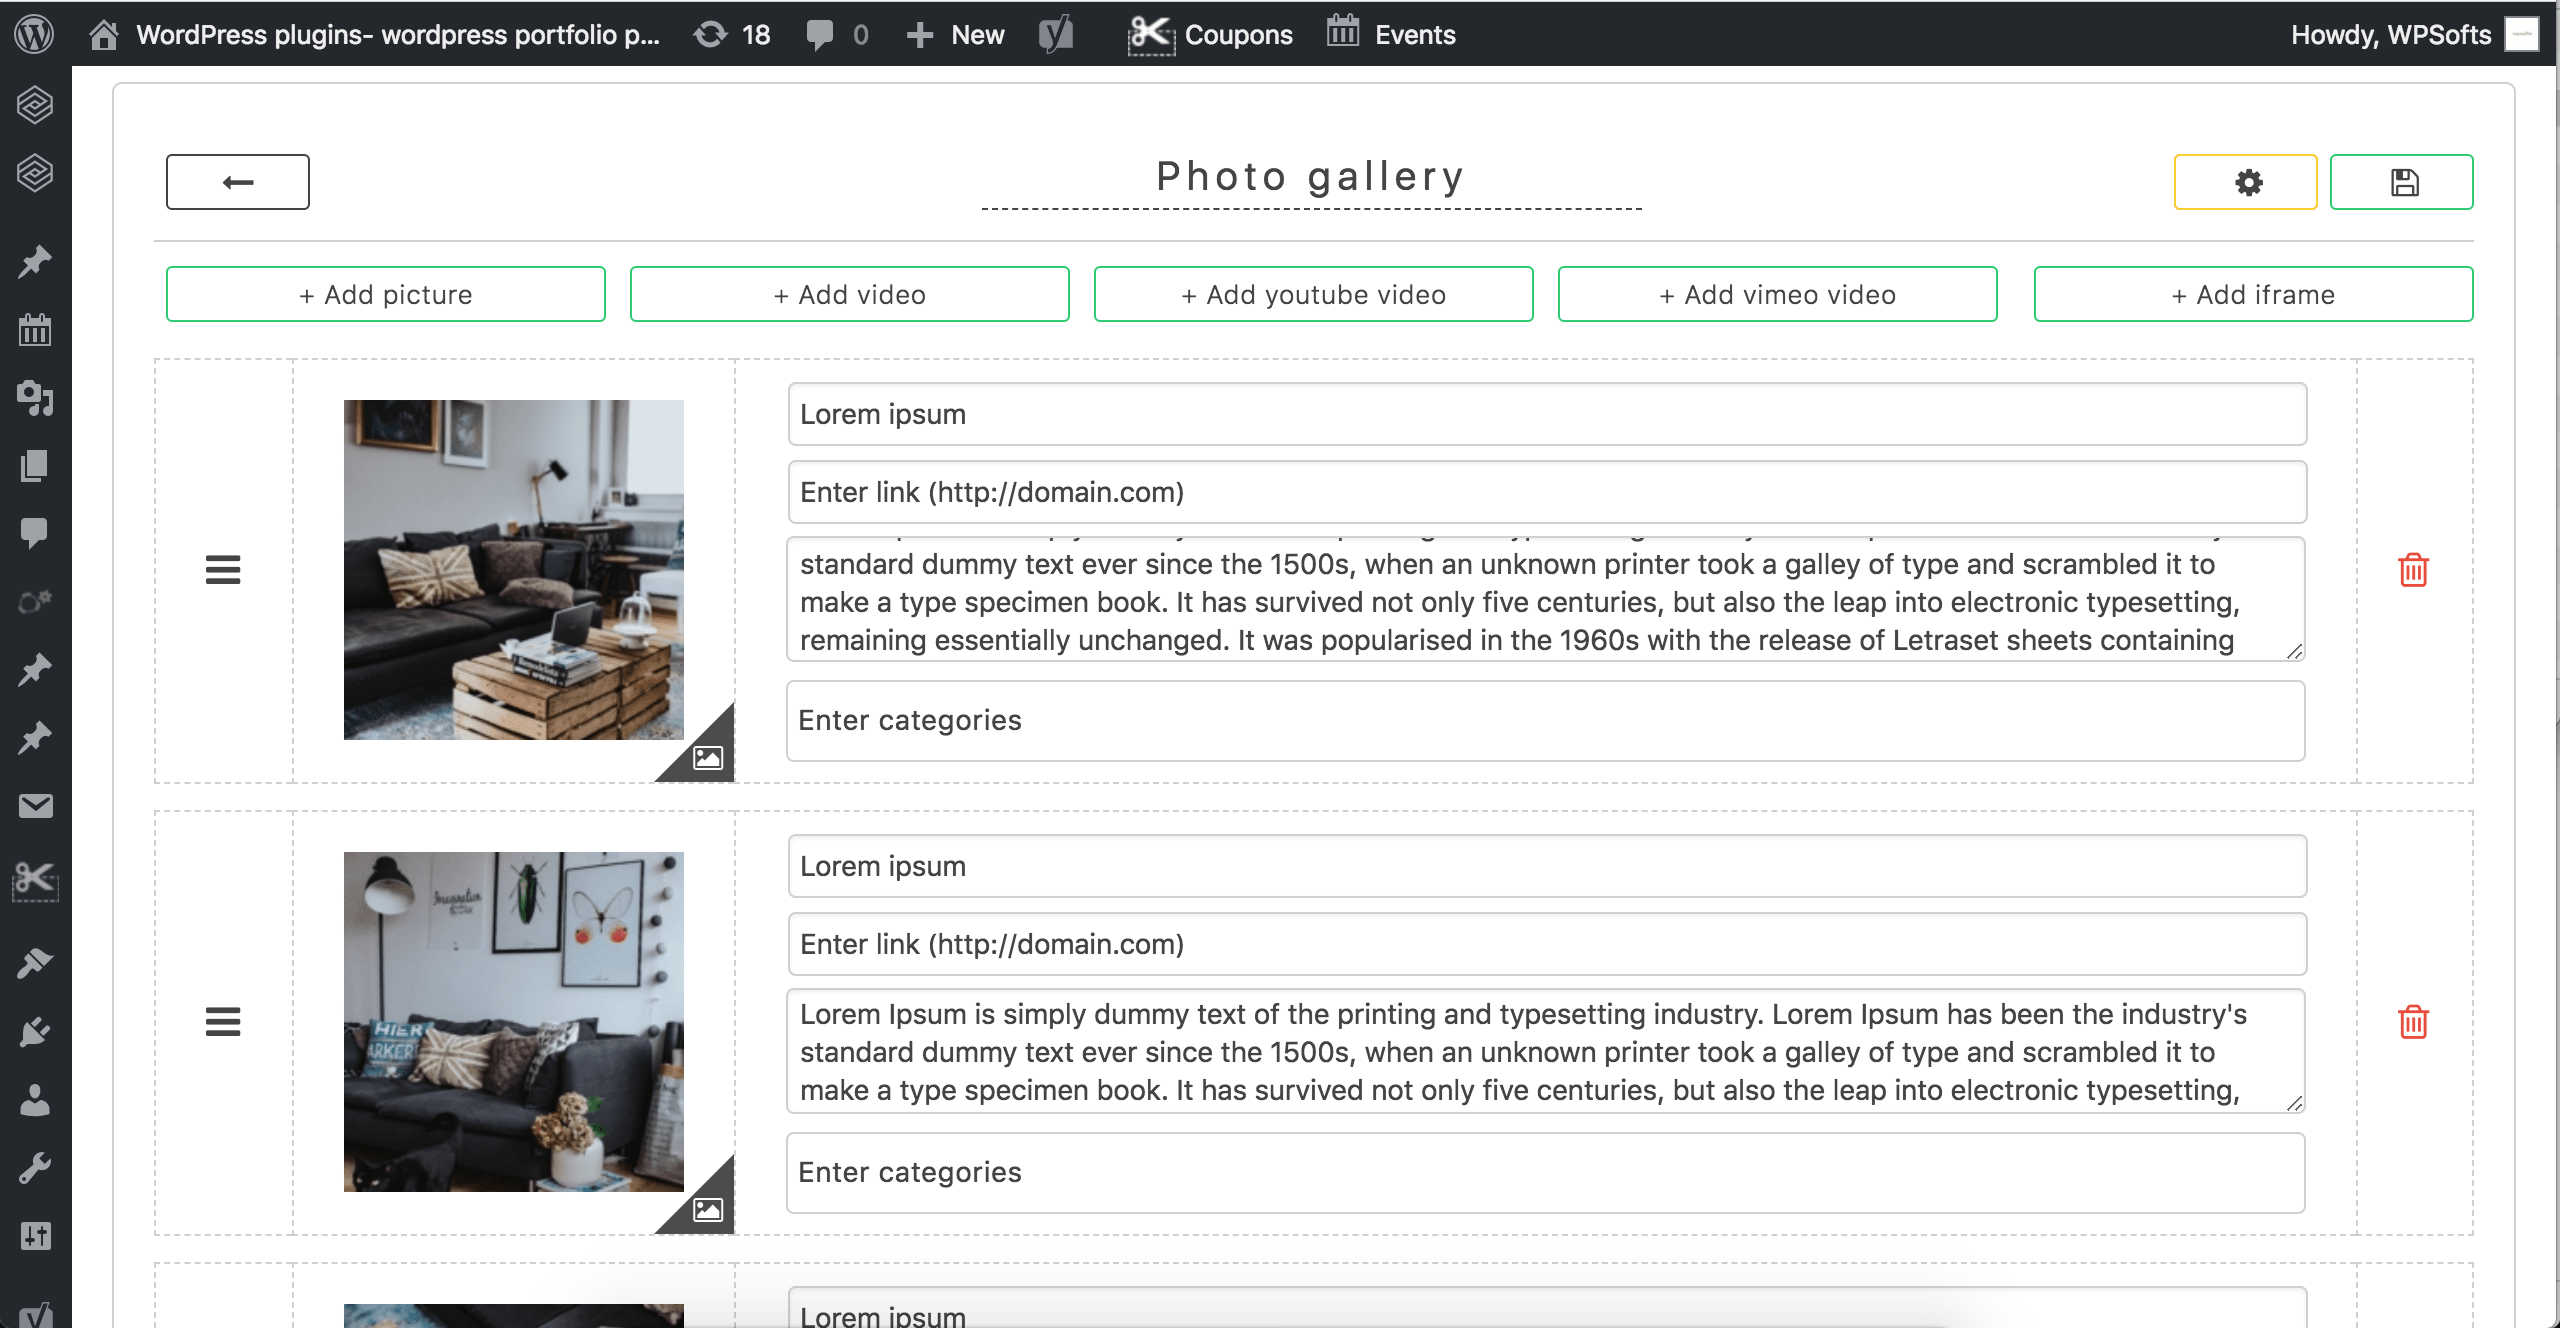Click the + Add youtube video button
The height and width of the screenshot is (1328, 2560).
pos(1313,294)
